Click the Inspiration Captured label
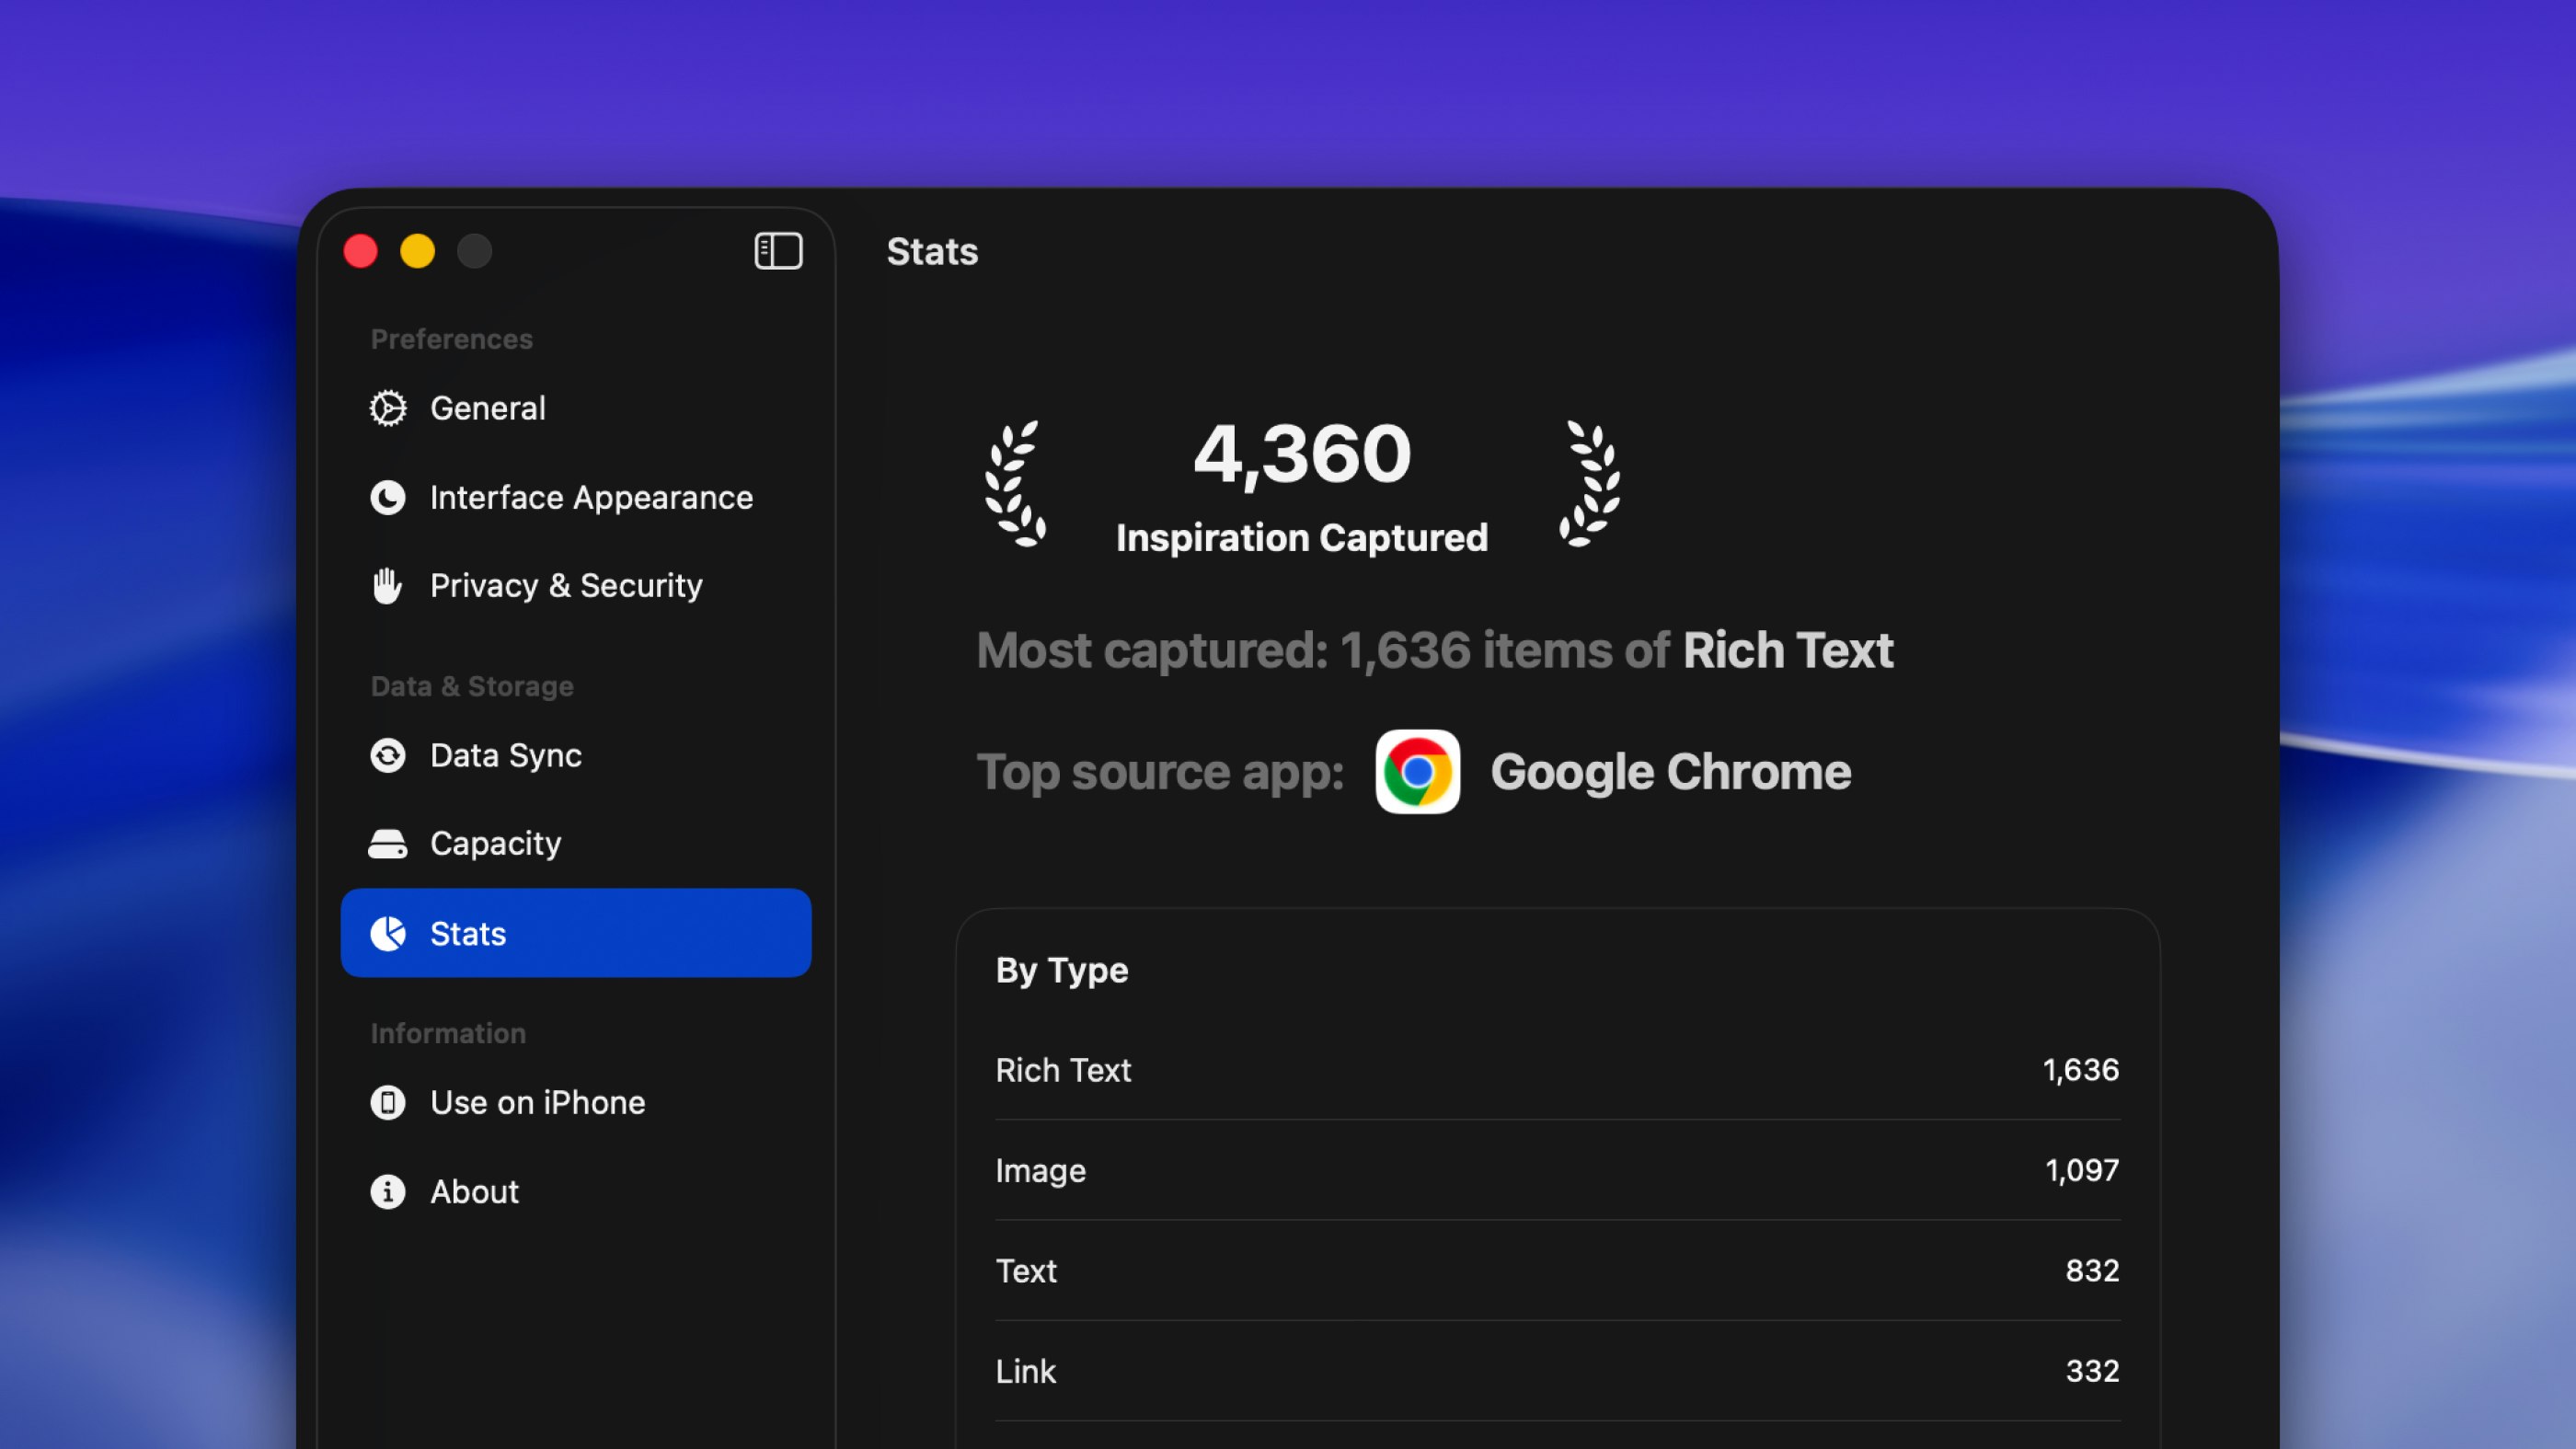Image resolution: width=2576 pixels, height=1449 pixels. pos(1302,538)
